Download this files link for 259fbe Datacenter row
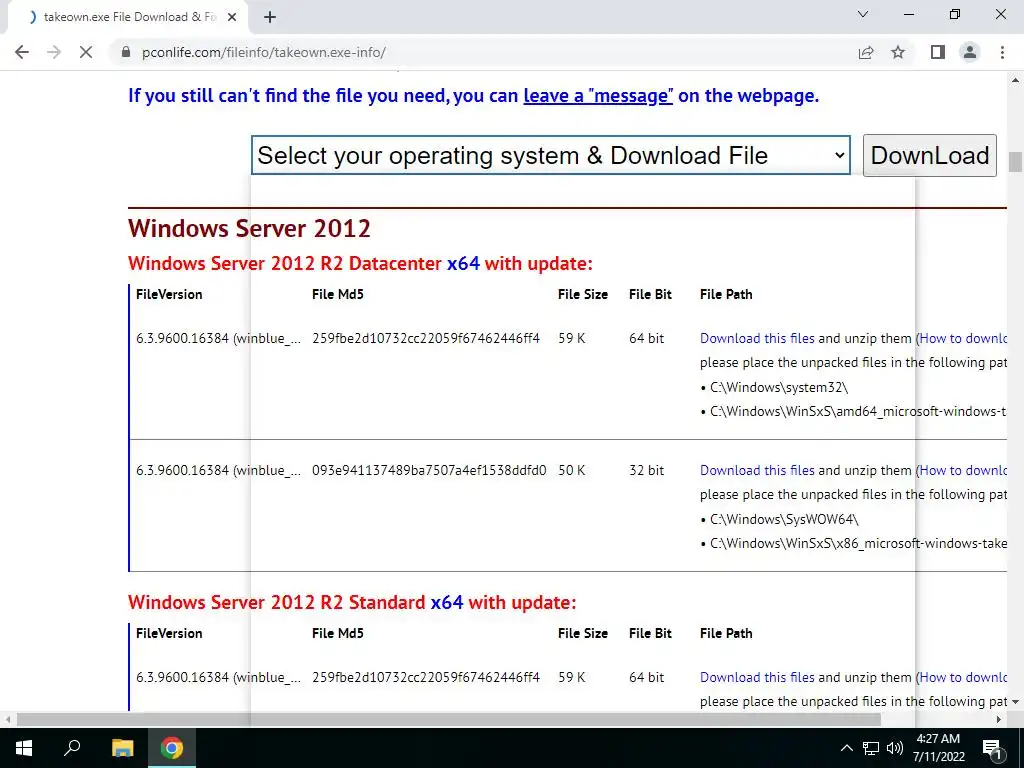The width and height of the screenshot is (1024, 768). pos(757,338)
